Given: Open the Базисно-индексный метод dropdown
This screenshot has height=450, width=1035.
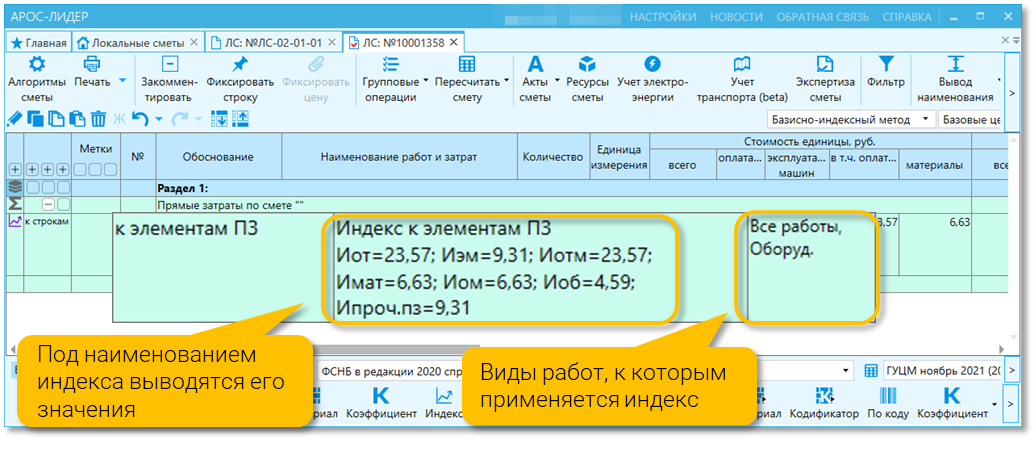Looking at the screenshot, I should (851, 120).
